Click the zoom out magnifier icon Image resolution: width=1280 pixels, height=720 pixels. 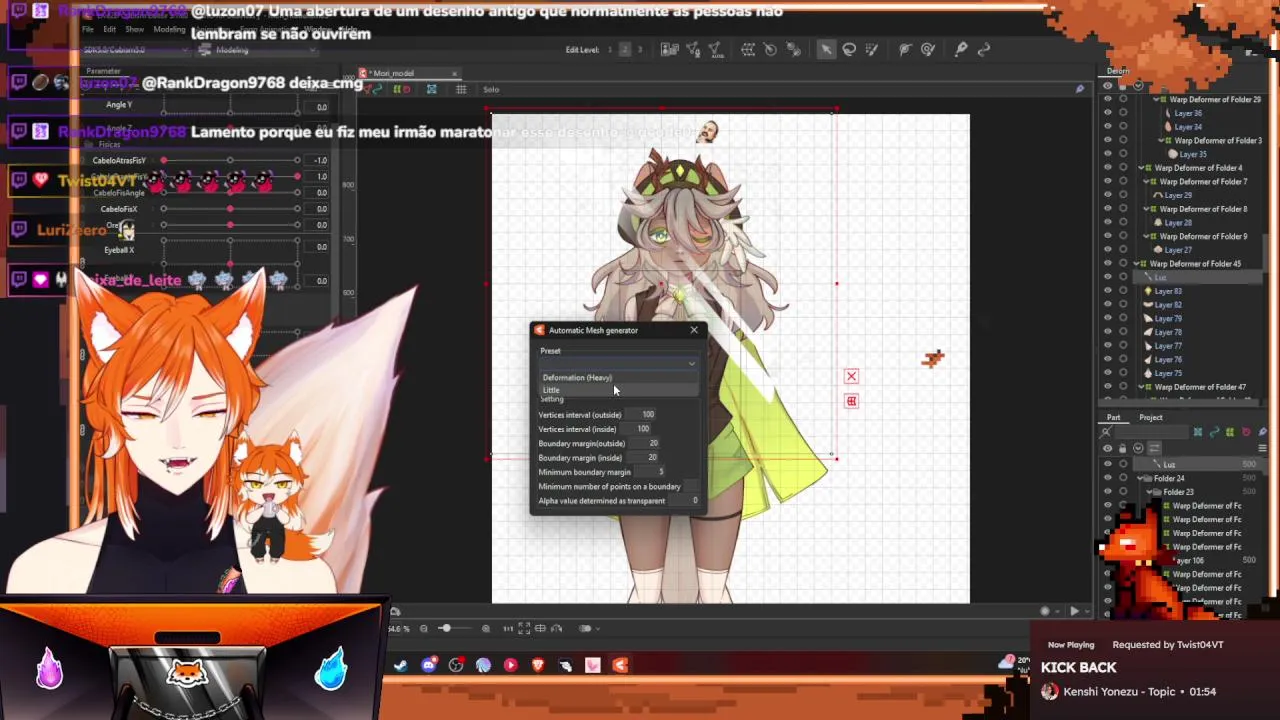(423, 629)
